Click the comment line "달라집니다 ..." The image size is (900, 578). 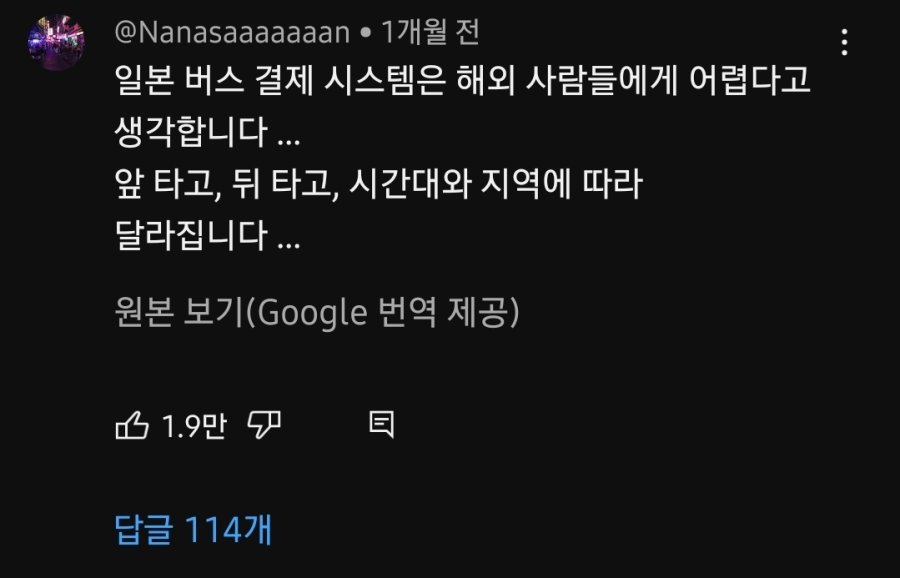point(207,236)
